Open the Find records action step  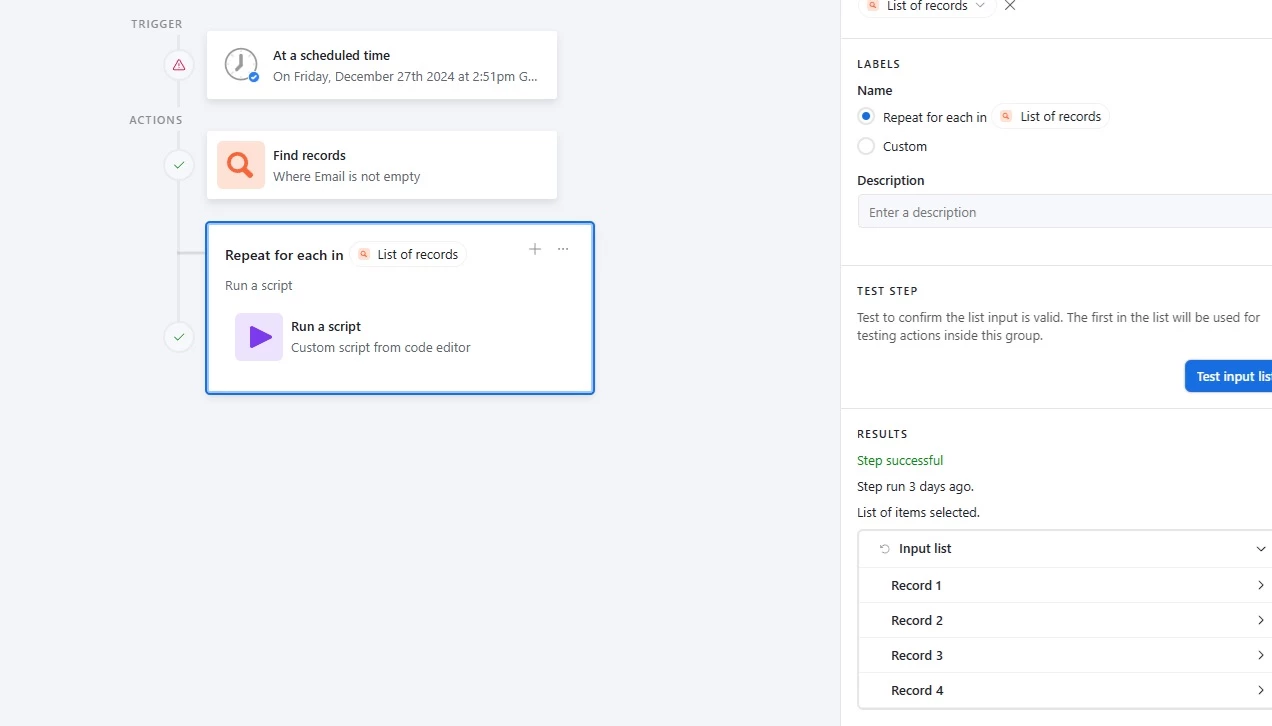coord(382,165)
